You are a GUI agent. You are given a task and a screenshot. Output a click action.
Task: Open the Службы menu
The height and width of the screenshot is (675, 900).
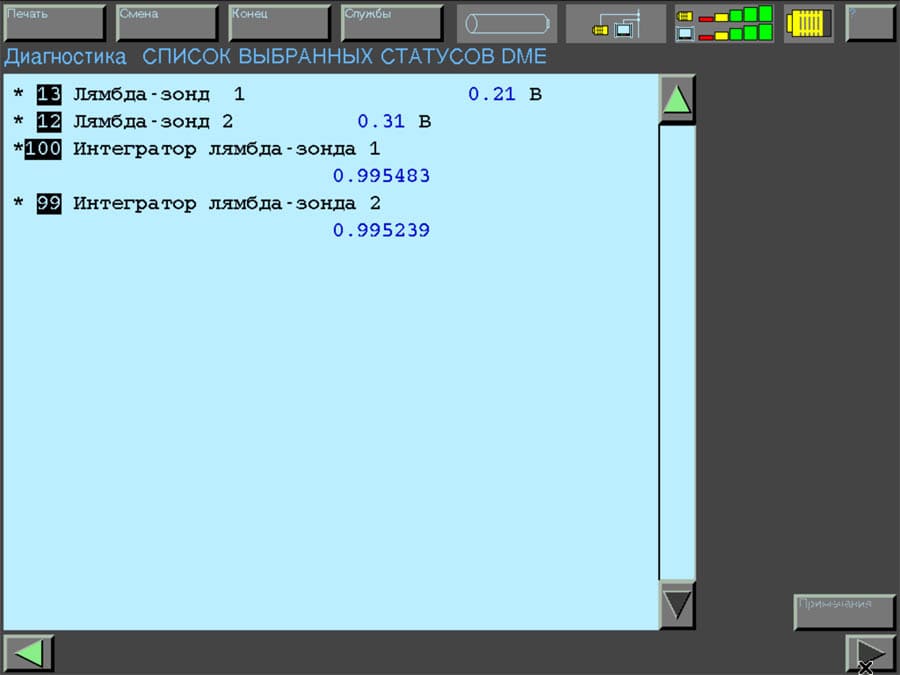pyautogui.click(x=392, y=22)
